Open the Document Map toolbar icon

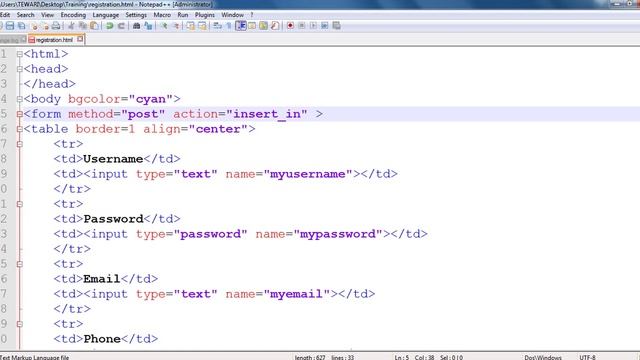(263, 26)
